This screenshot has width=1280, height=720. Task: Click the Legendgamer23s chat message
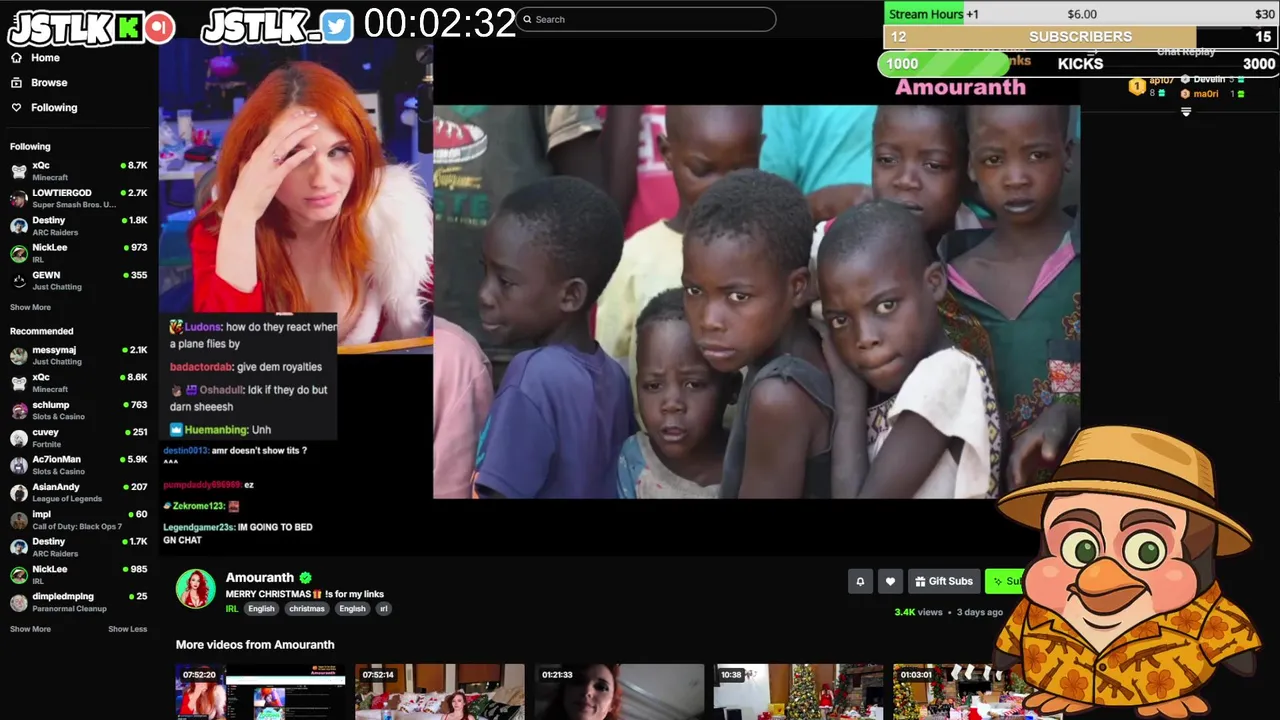coord(238,534)
